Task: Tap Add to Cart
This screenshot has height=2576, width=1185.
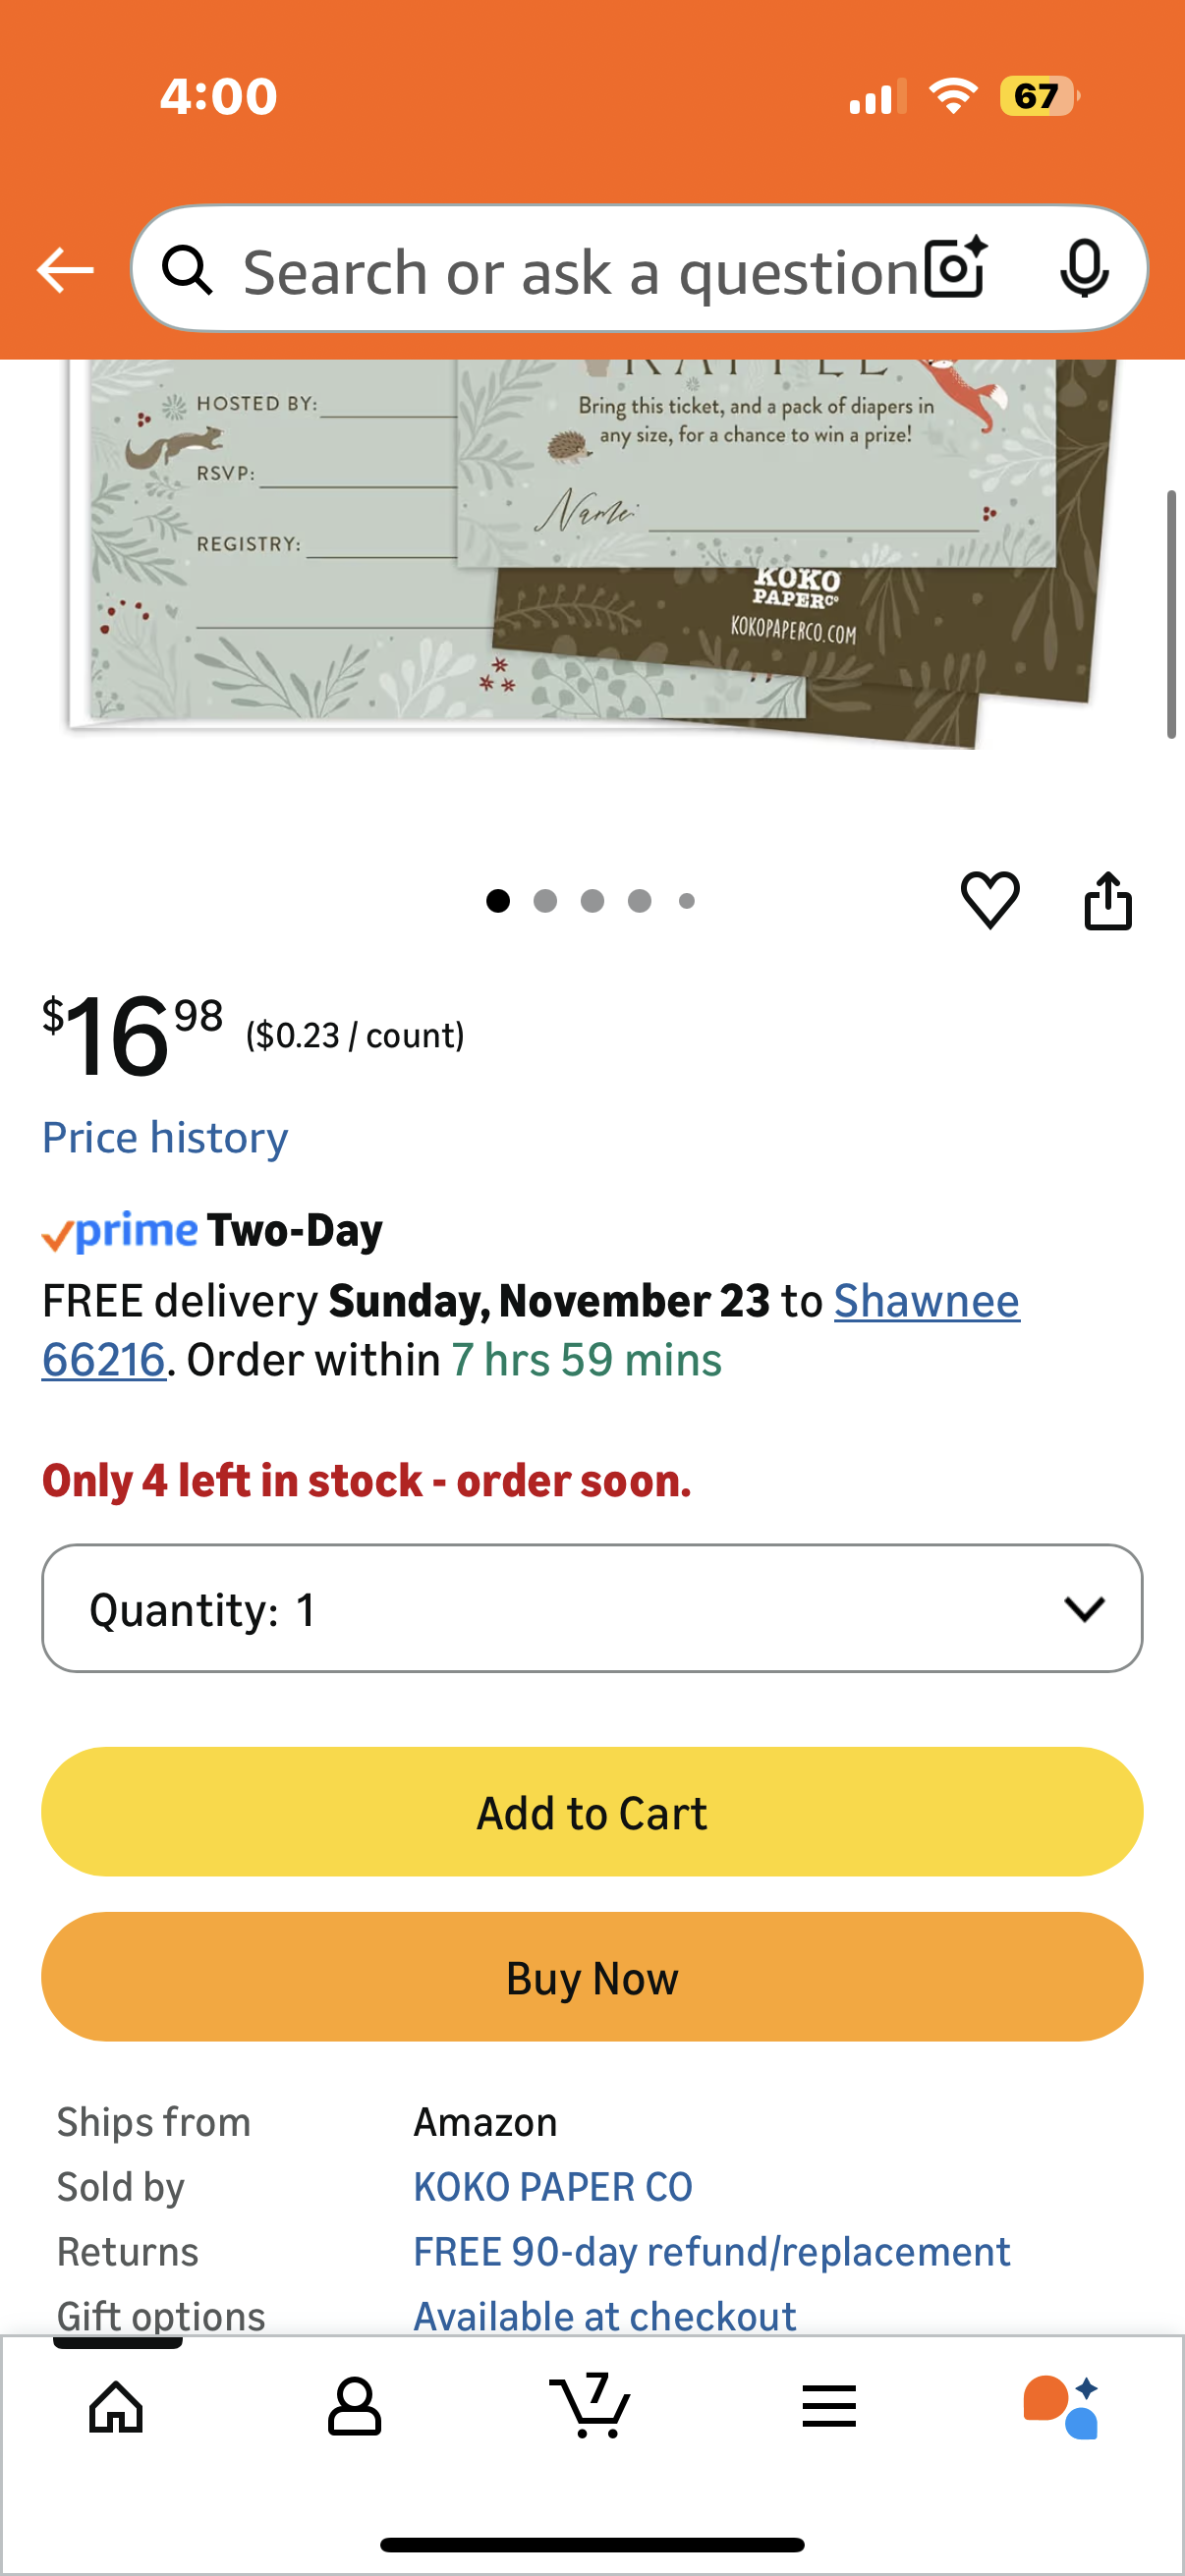Action: tap(592, 1811)
